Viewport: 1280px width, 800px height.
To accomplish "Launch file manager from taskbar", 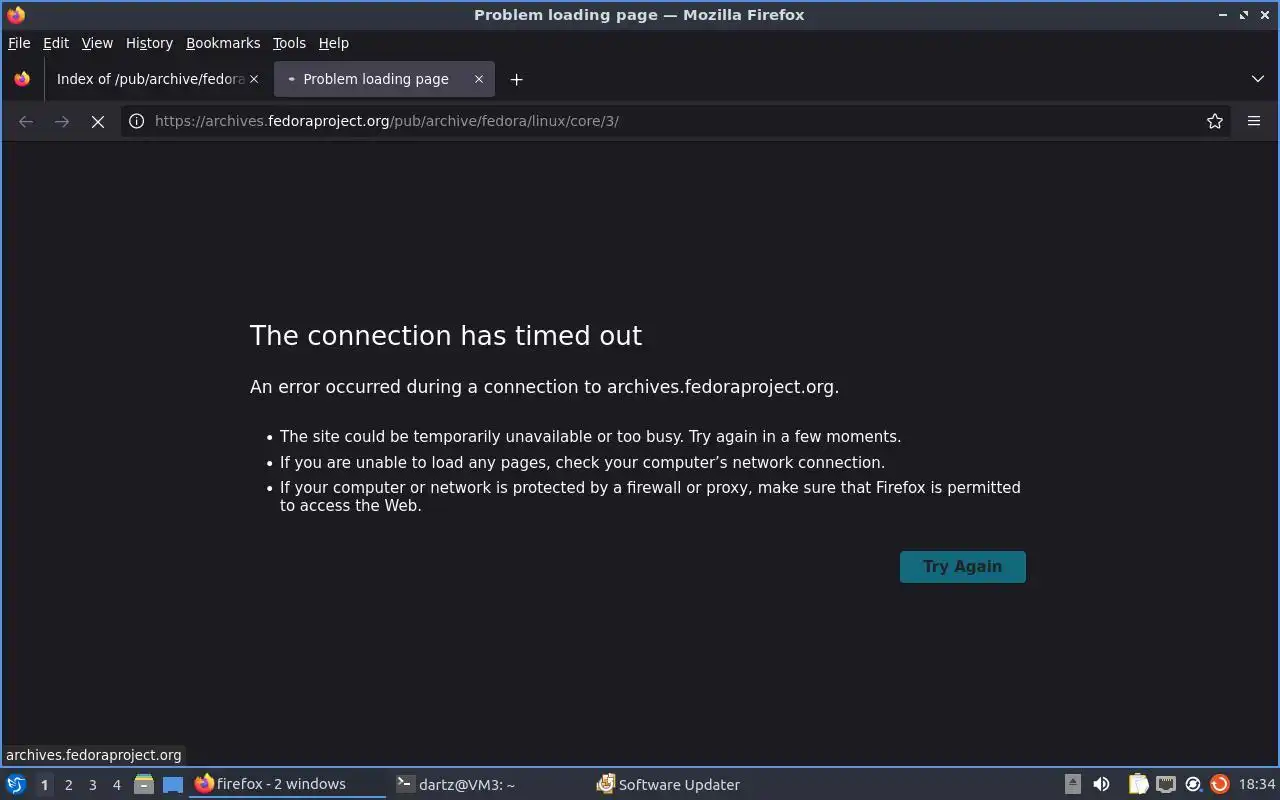I will pyautogui.click(x=144, y=784).
